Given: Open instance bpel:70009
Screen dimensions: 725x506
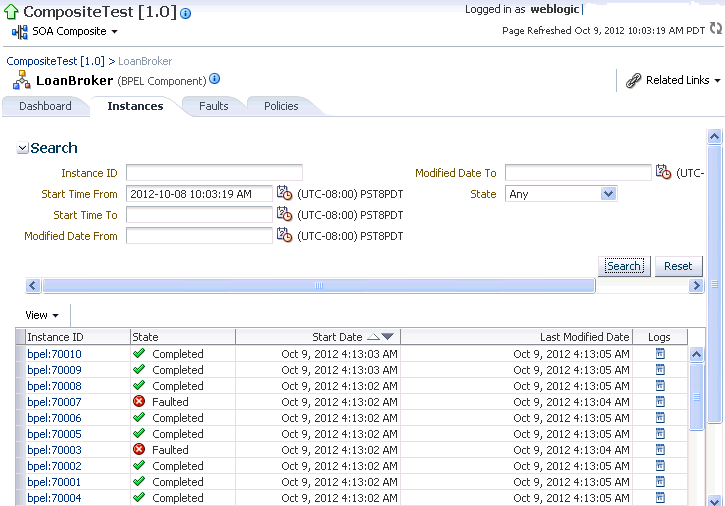Looking at the screenshot, I should pos(54,370).
